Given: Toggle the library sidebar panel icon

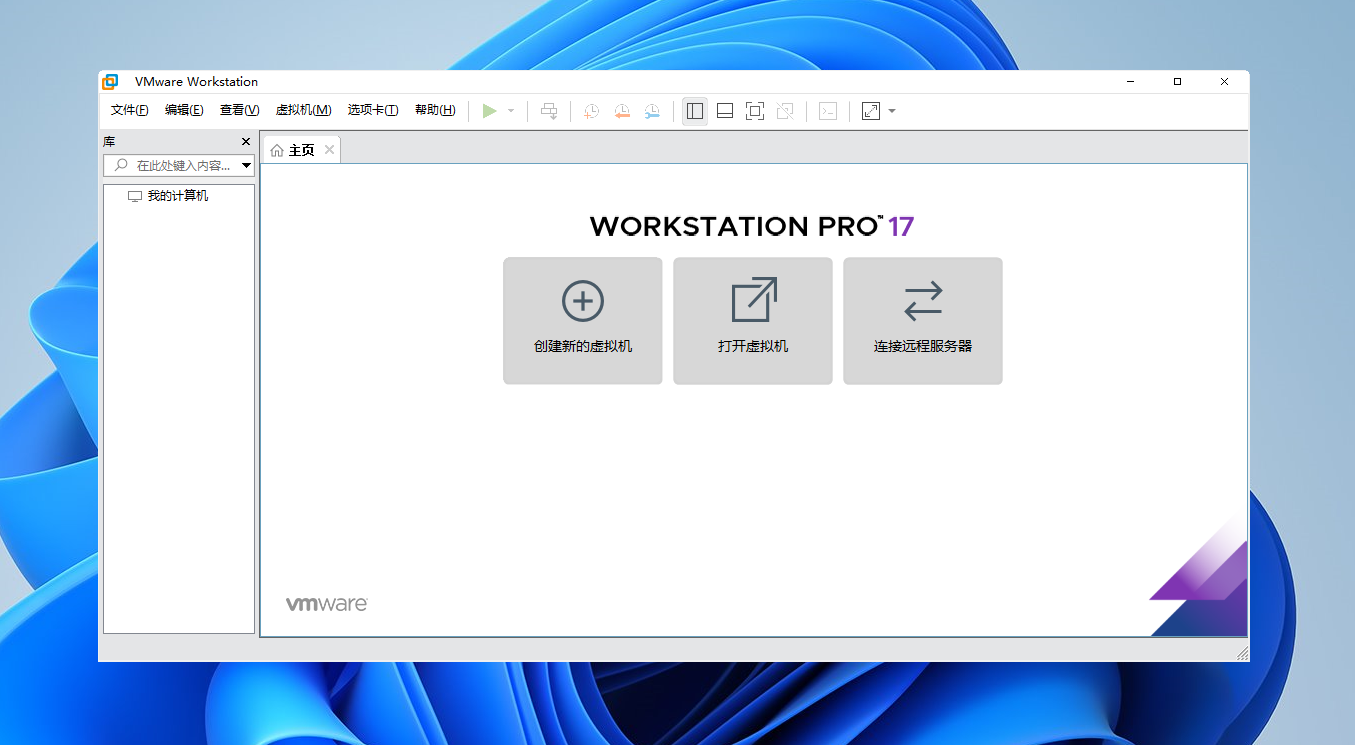Looking at the screenshot, I should 695,111.
